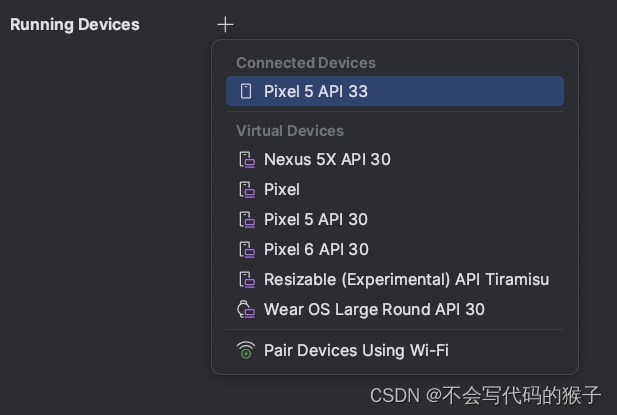Click the virtual device icon beside Pixel
The width and height of the screenshot is (617, 415).
[247, 190]
